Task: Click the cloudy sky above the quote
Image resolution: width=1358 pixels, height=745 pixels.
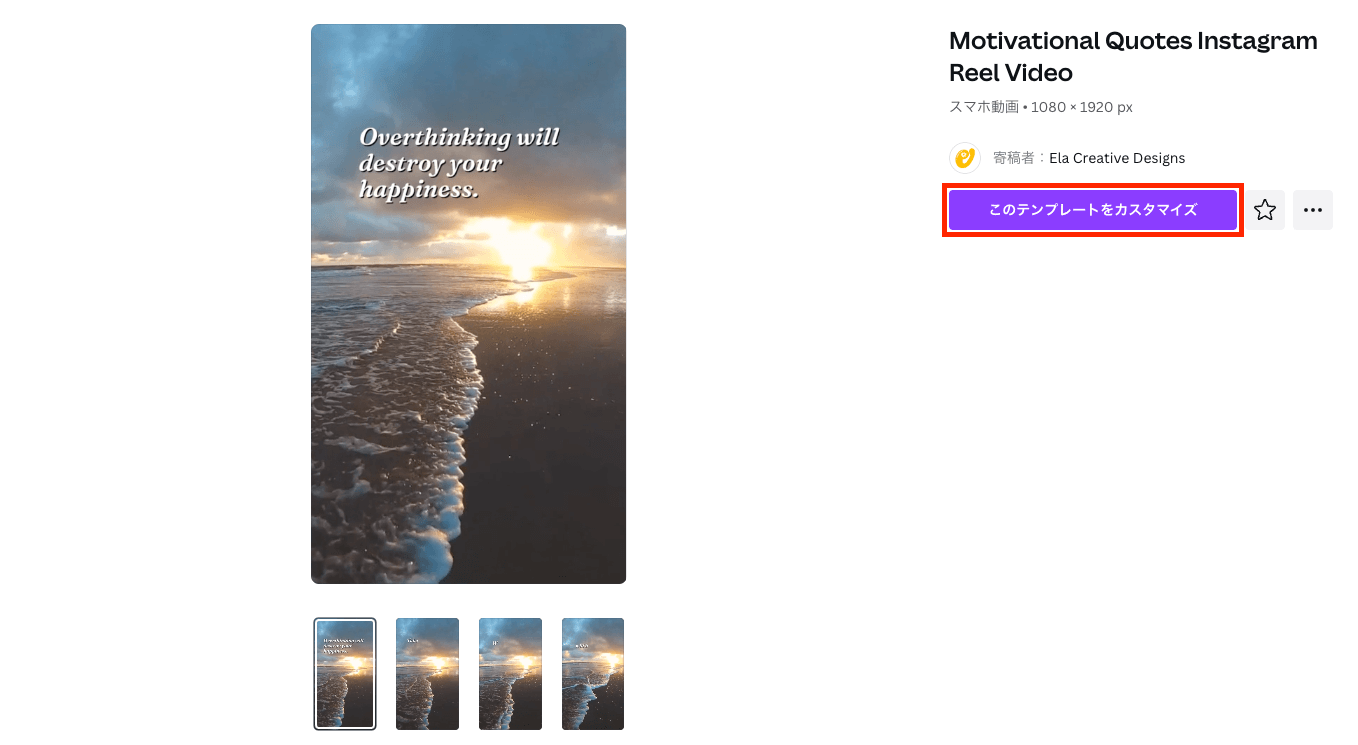Action: tap(468, 72)
